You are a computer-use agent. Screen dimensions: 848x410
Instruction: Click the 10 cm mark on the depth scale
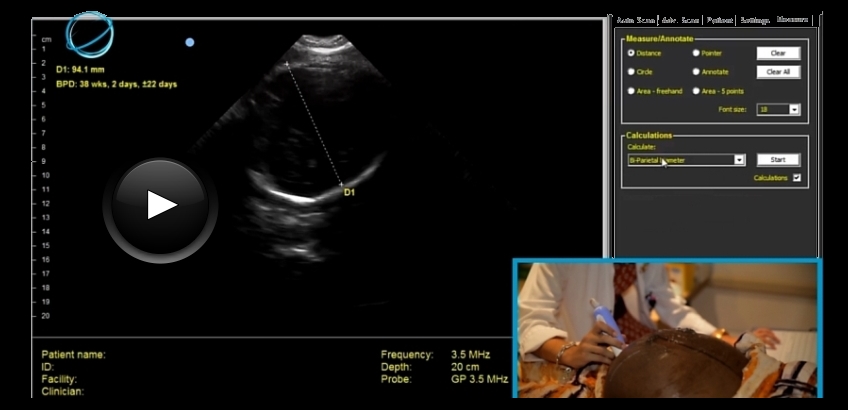tap(45, 175)
